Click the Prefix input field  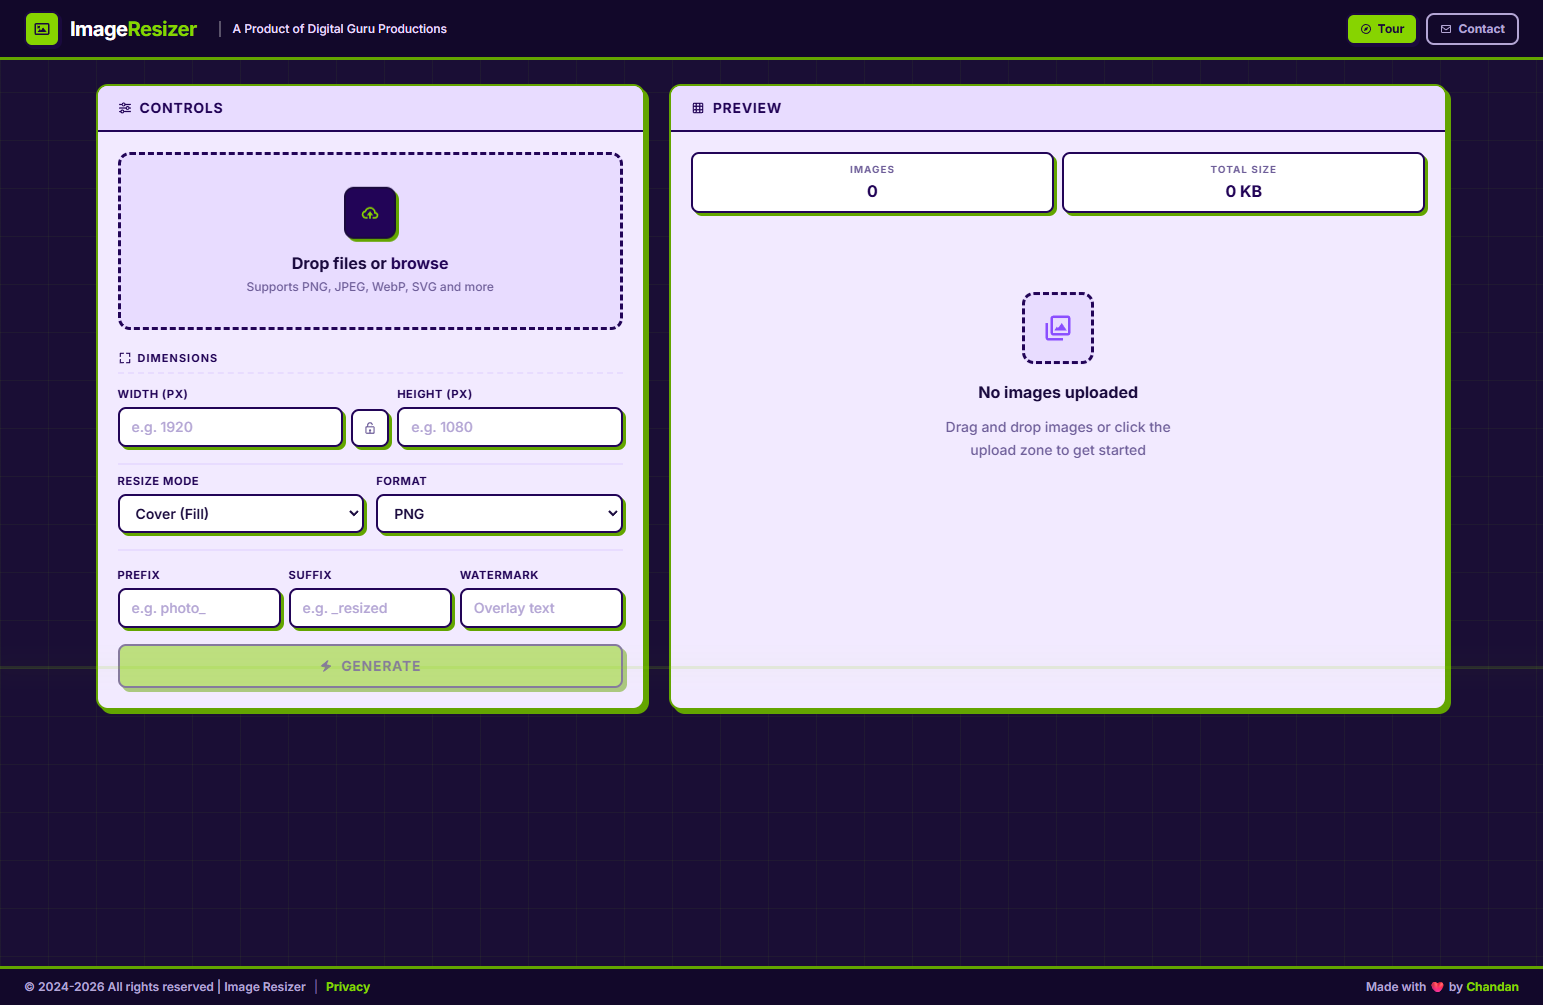pos(199,608)
